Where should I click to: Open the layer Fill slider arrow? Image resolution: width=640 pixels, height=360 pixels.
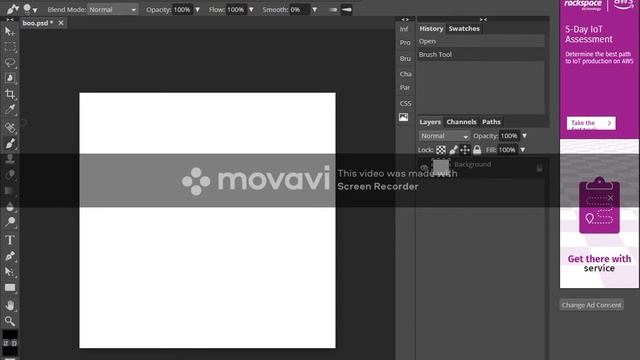(x=522, y=150)
